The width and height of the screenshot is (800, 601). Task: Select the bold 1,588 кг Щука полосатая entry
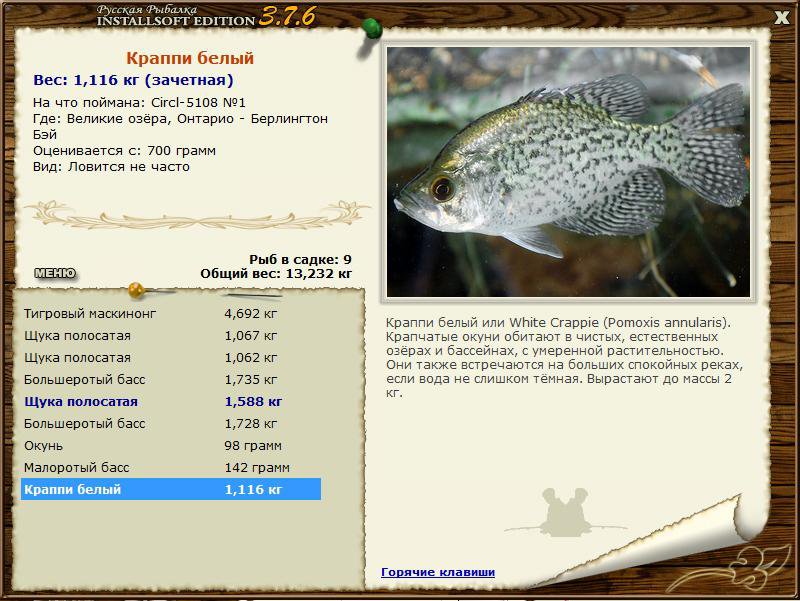click(171, 401)
